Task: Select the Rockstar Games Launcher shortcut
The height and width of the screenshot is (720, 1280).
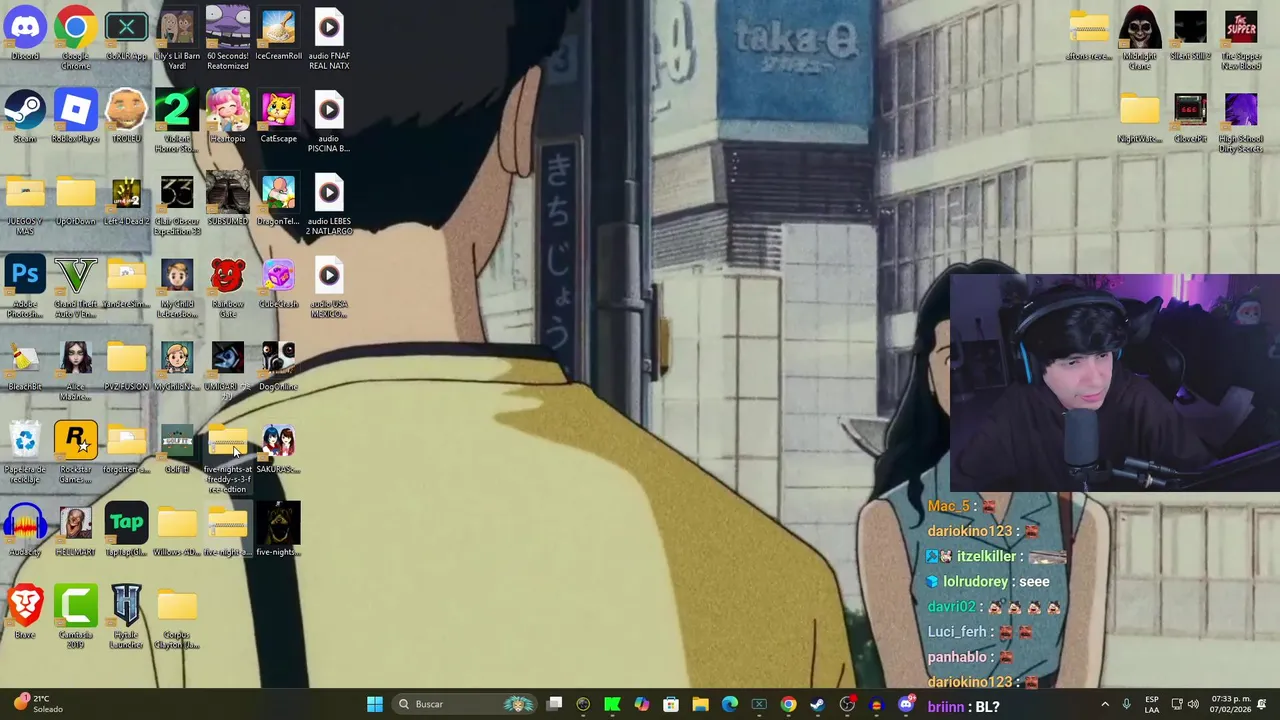Action: (x=76, y=453)
